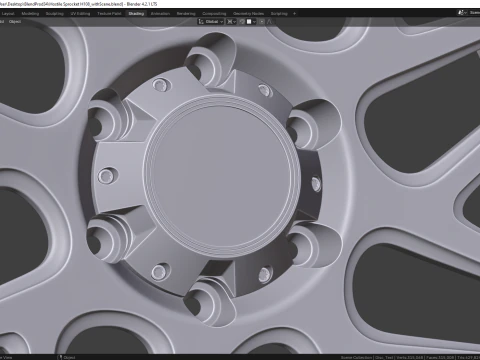Switch to the Layout workspace tab
The image size is (480, 360).
8,14
